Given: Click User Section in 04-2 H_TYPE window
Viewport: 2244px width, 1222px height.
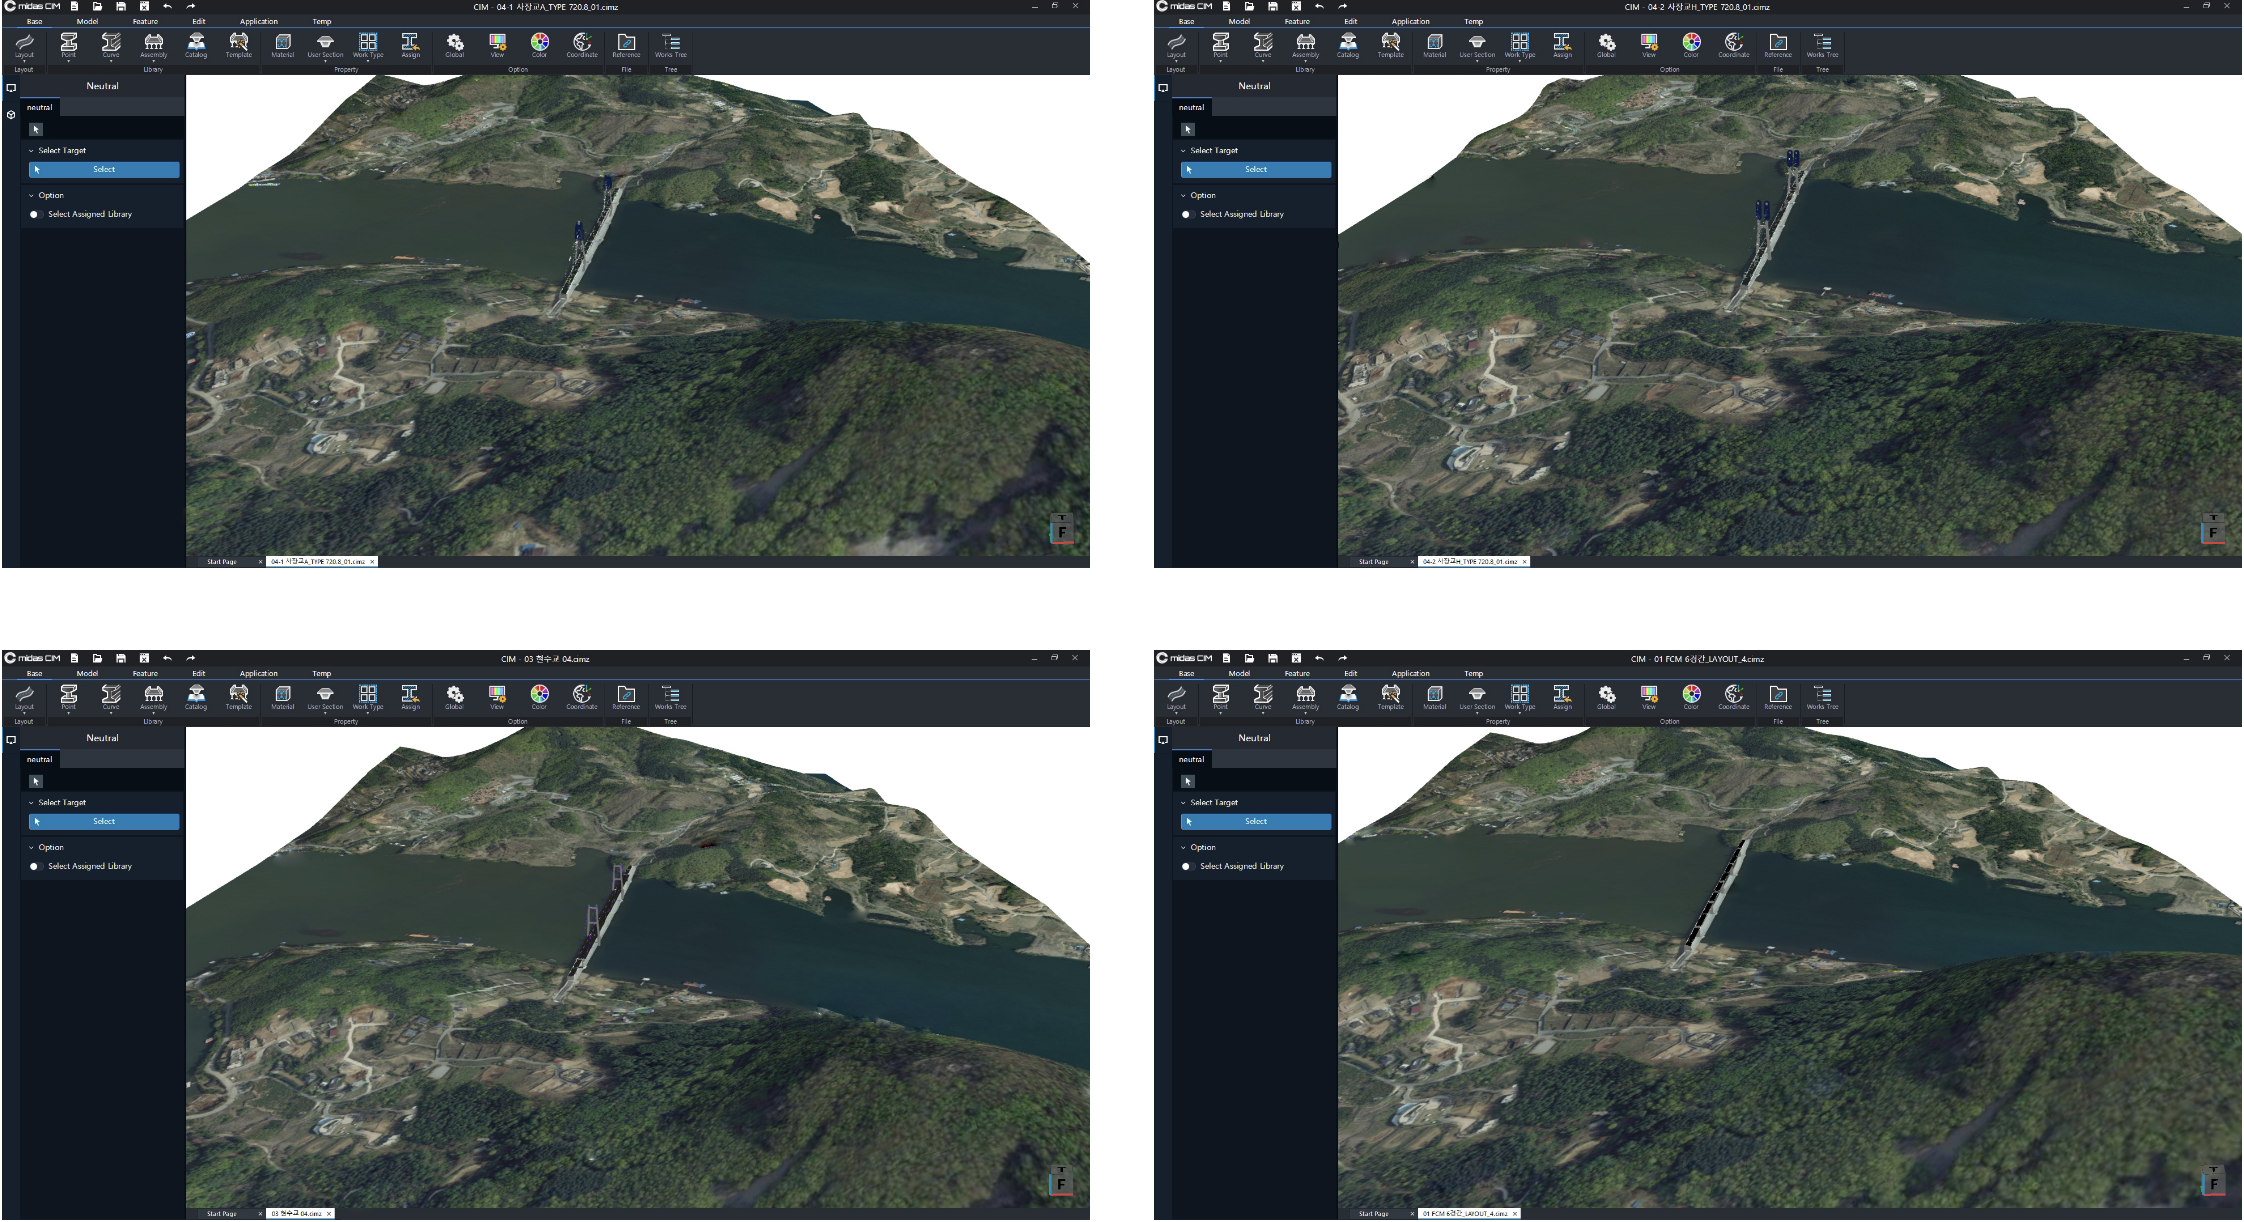Looking at the screenshot, I should tap(1477, 45).
